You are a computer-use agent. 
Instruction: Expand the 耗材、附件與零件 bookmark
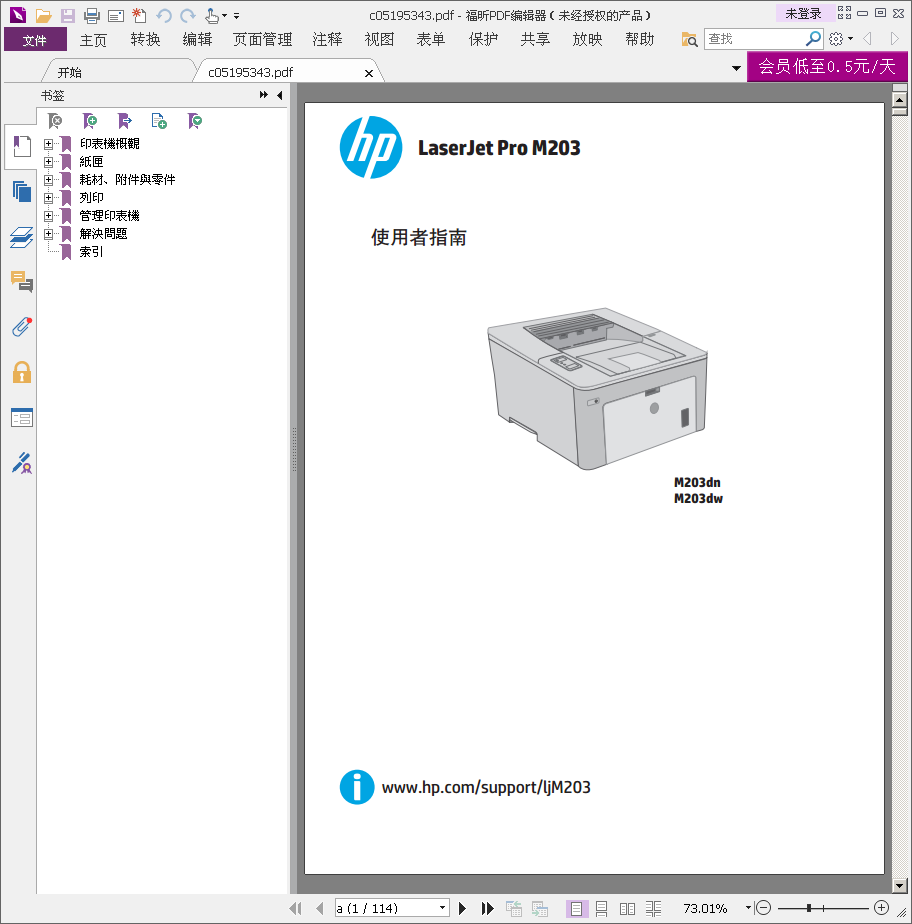tap(48, 180)
